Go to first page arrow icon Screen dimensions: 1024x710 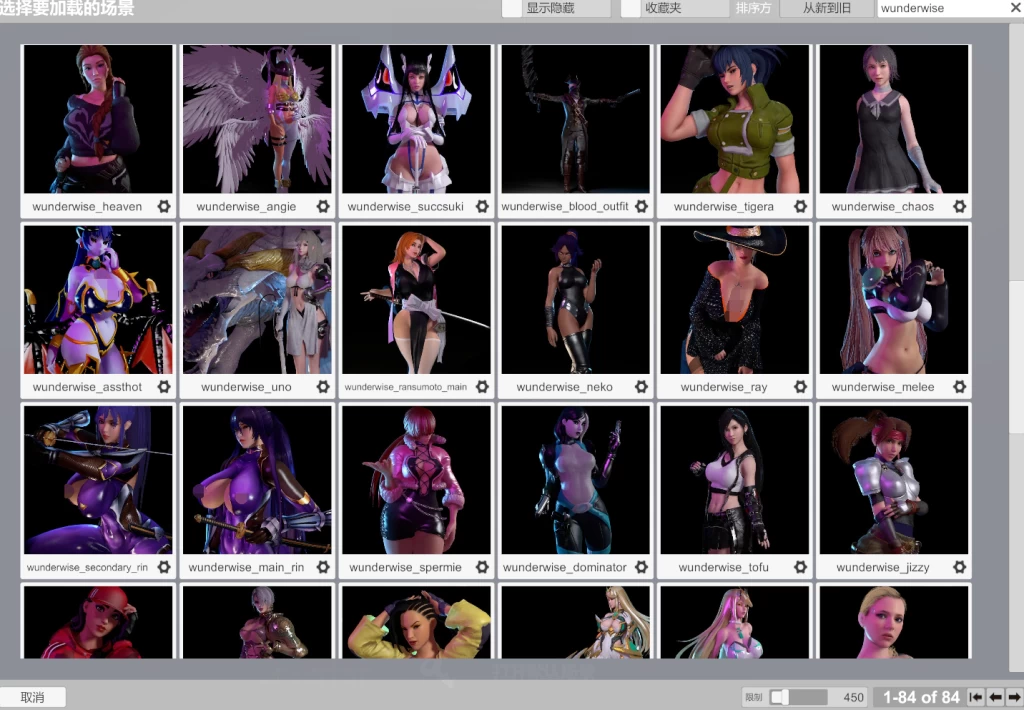[x=976, y=697]
